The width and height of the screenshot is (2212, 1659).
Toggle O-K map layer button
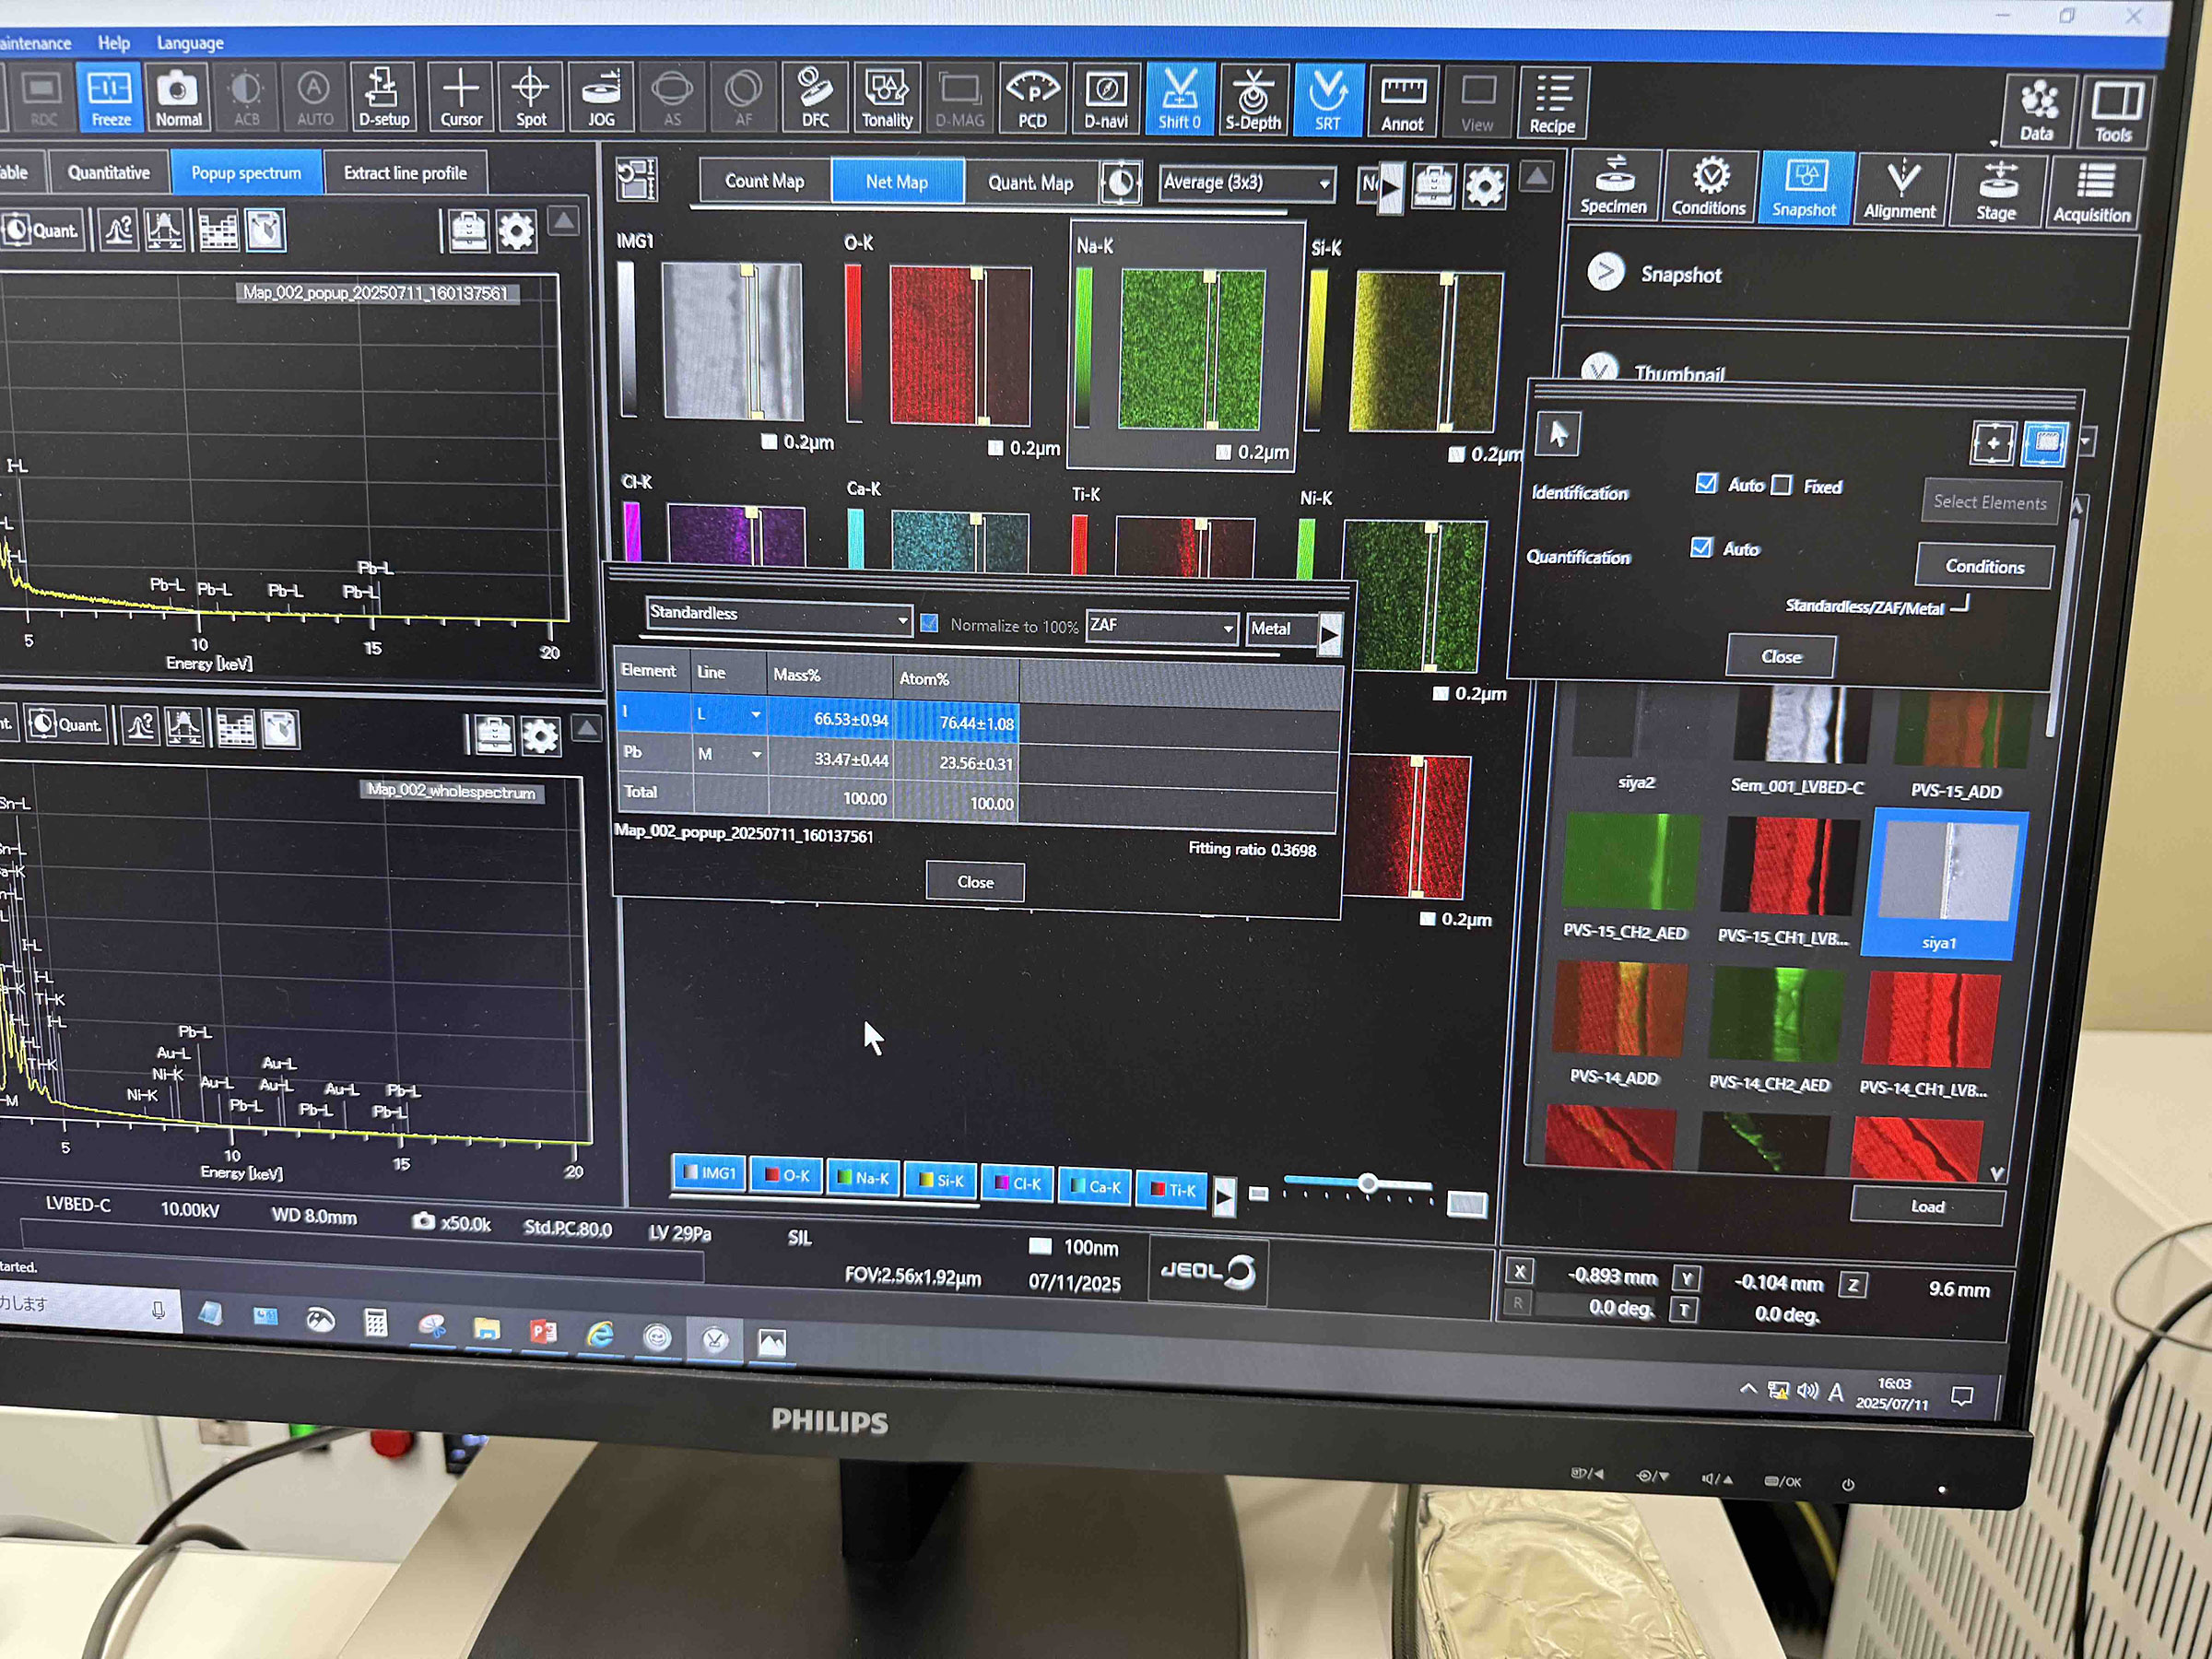pos(786,1176)
